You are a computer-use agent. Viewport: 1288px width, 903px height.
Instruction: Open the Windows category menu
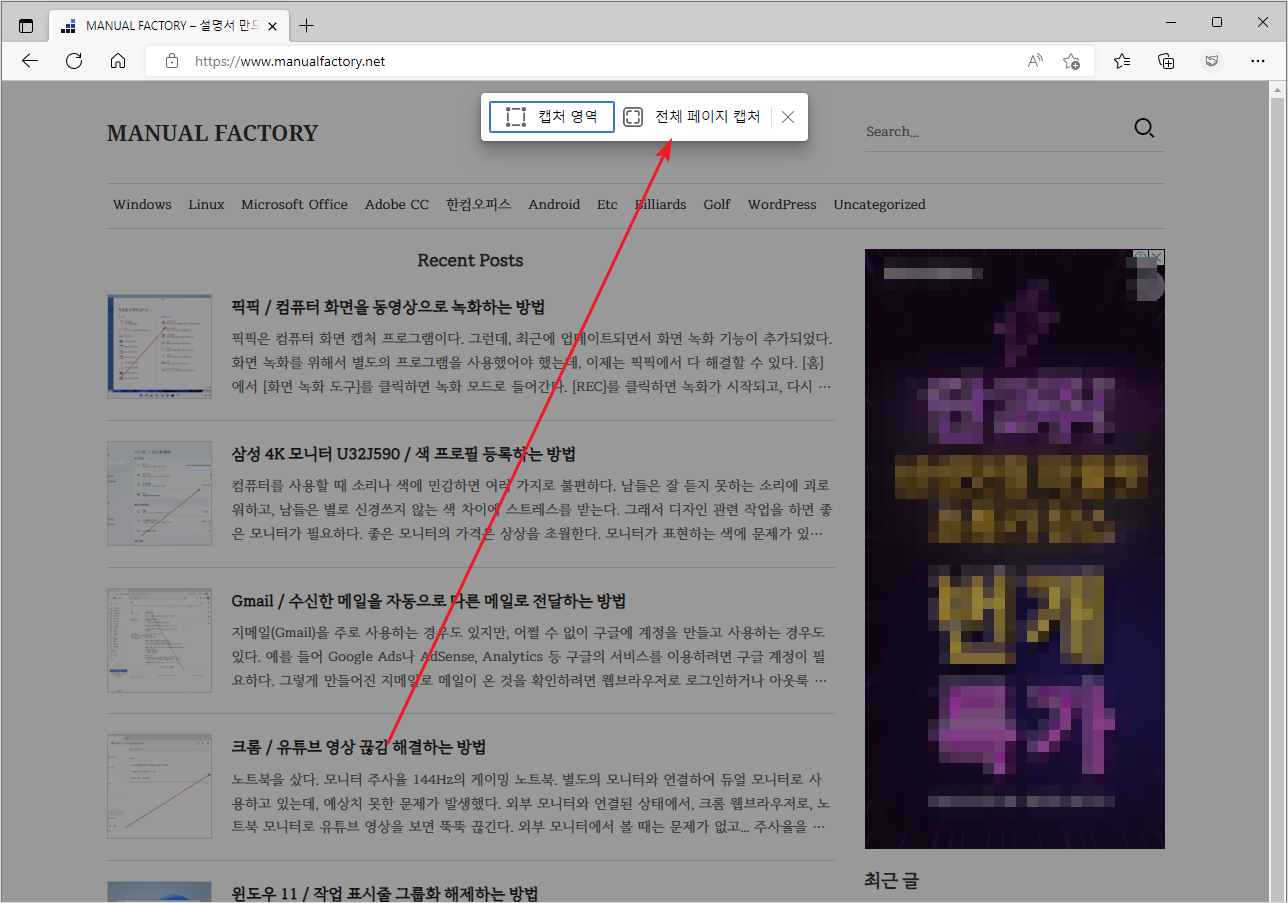(142, 204)
